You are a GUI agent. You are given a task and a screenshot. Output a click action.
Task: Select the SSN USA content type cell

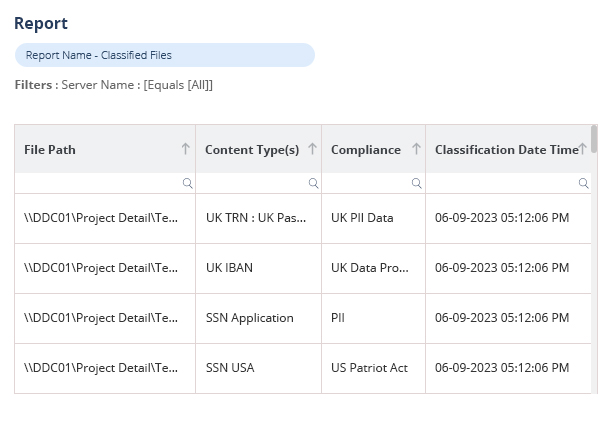click(x=230, y=368)
